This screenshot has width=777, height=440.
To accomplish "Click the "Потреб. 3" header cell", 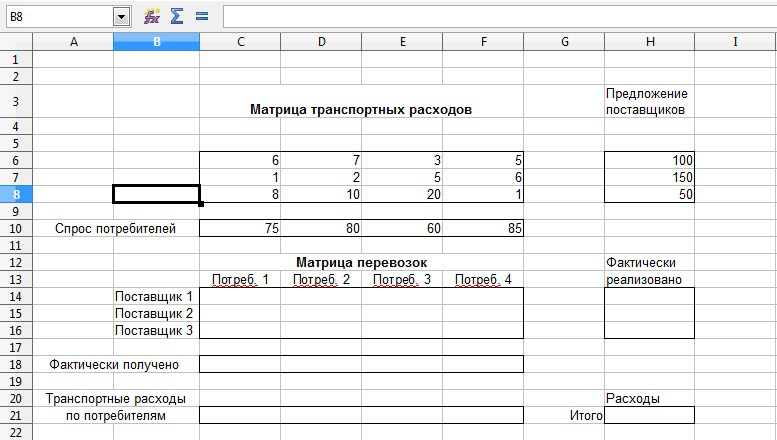I will [x=402, y=280].
